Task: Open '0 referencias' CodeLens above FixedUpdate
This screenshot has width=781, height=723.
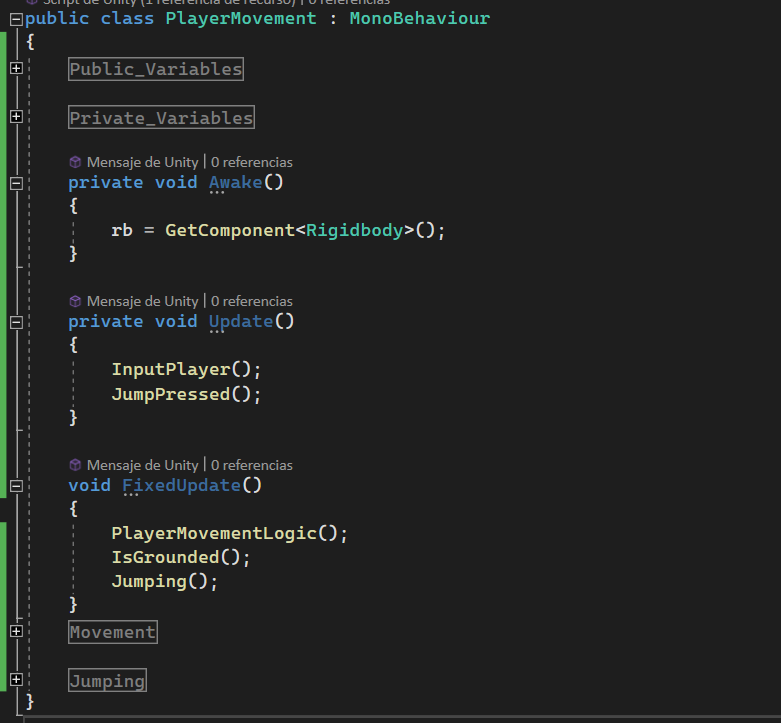Action: point(252,465)
